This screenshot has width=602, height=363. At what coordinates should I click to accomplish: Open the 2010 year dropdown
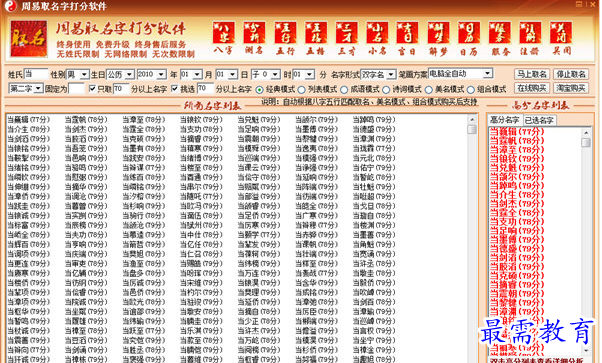pos(151,74)
